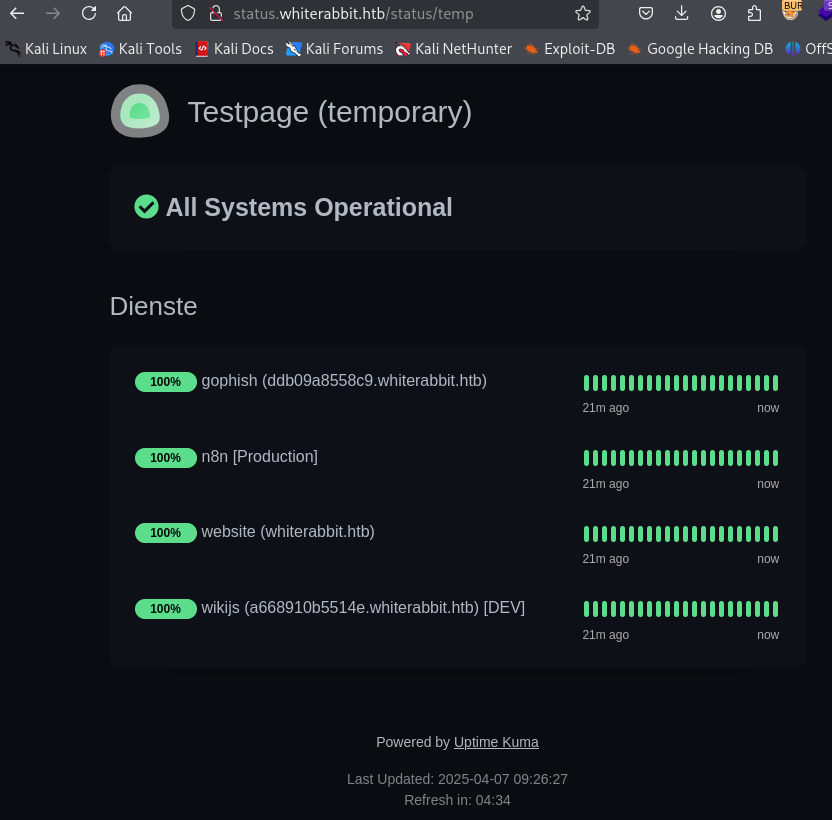Click the Uptime Kuma status page logo
Screen dimensions: 832x820
click(140, 111)
